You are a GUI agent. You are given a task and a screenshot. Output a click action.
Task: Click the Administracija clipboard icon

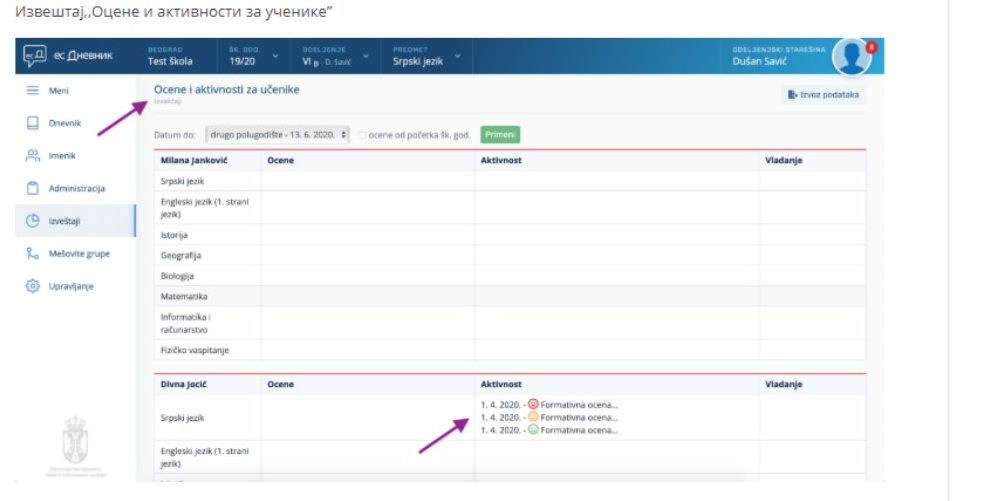click(x=32, y=188)
